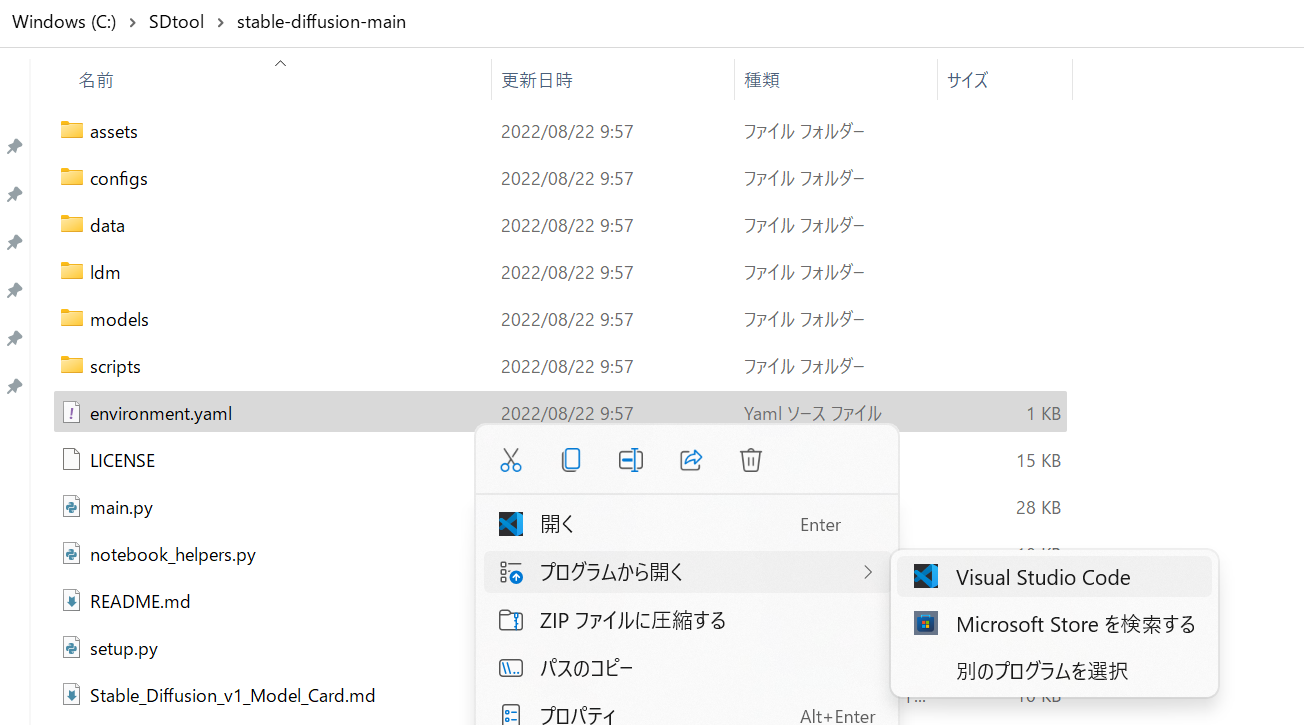This screenshot has height=725, width=1304.
Task: Open the assets folder icon
Action: (x=72, y=131)
